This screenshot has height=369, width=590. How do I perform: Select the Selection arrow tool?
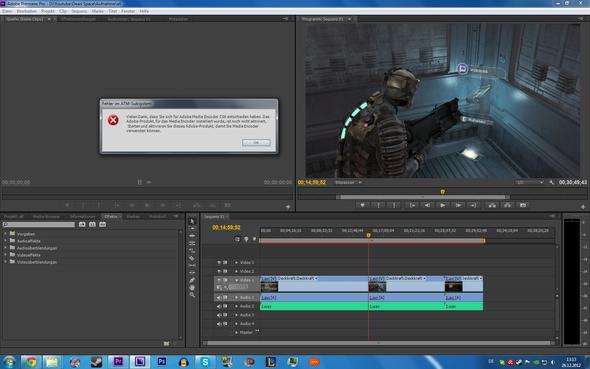point(192,221)
